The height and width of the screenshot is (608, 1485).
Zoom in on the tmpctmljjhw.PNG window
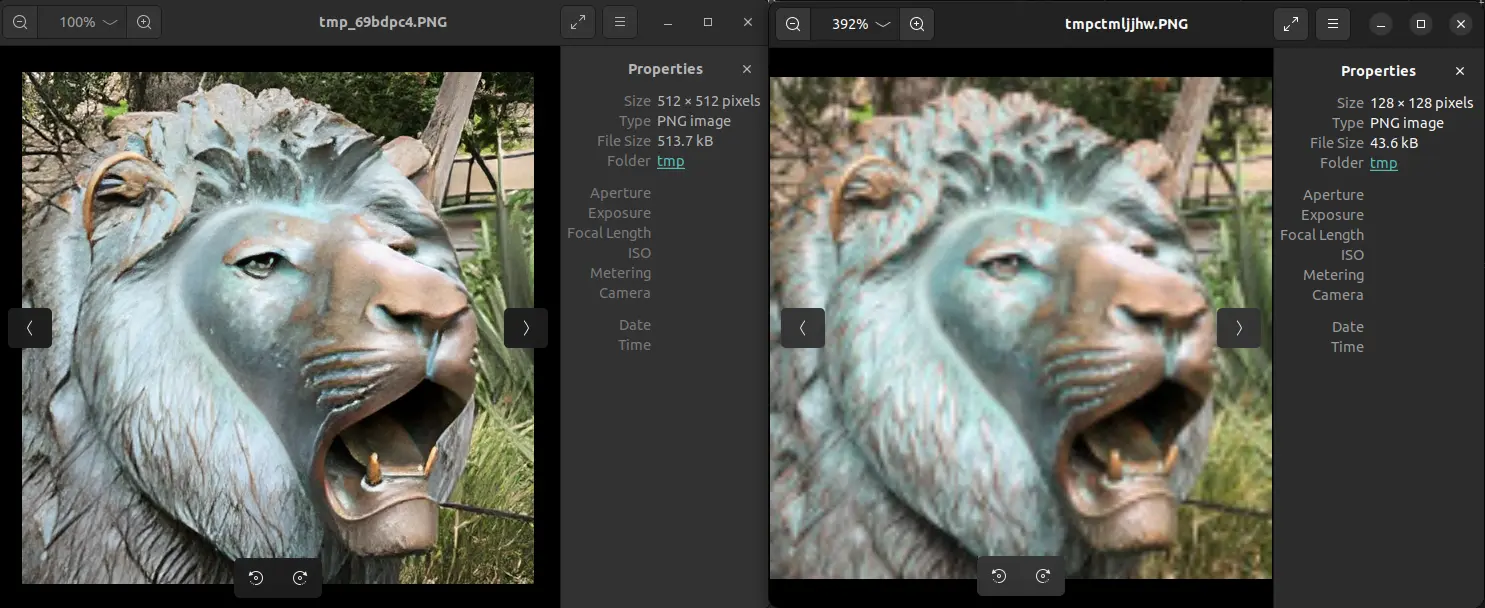coord(917,24)
